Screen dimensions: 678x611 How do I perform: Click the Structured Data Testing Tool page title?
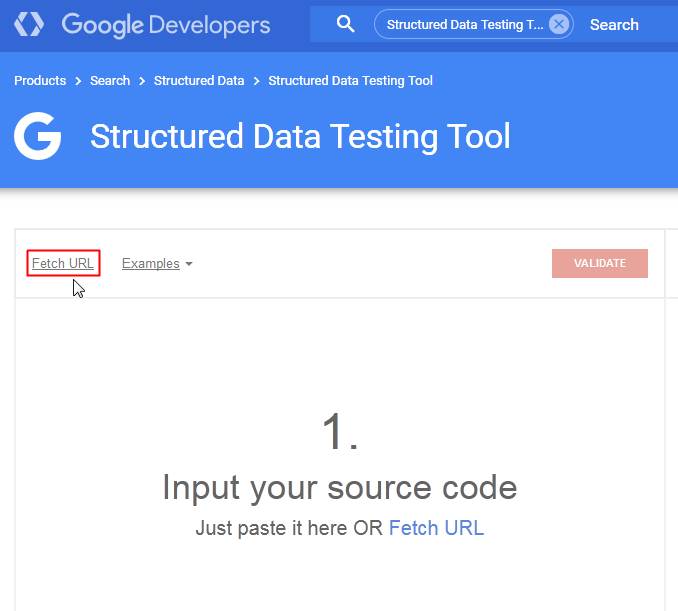tap(300, 136)
